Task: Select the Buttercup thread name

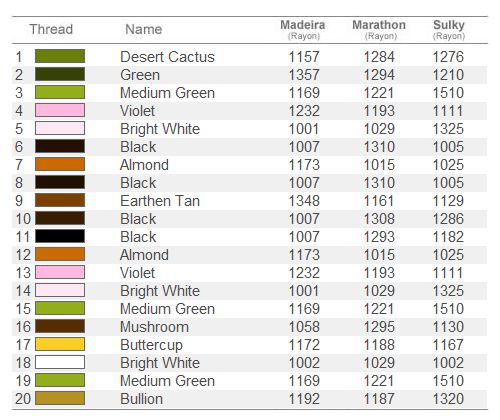Action: point(151,345)
